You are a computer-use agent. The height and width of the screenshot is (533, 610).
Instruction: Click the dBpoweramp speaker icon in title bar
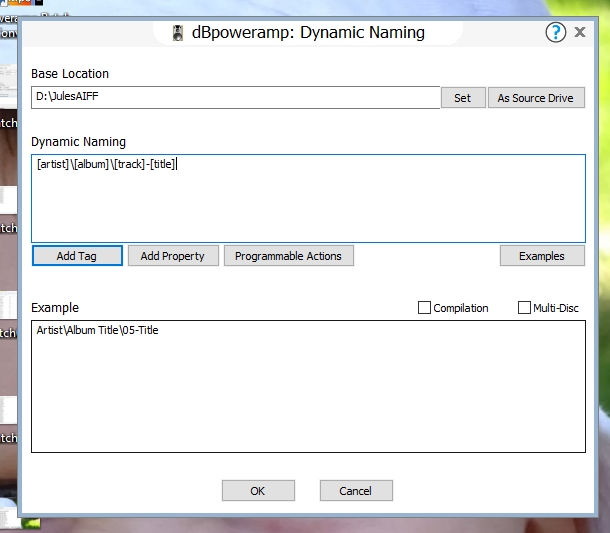coord(176,33)
